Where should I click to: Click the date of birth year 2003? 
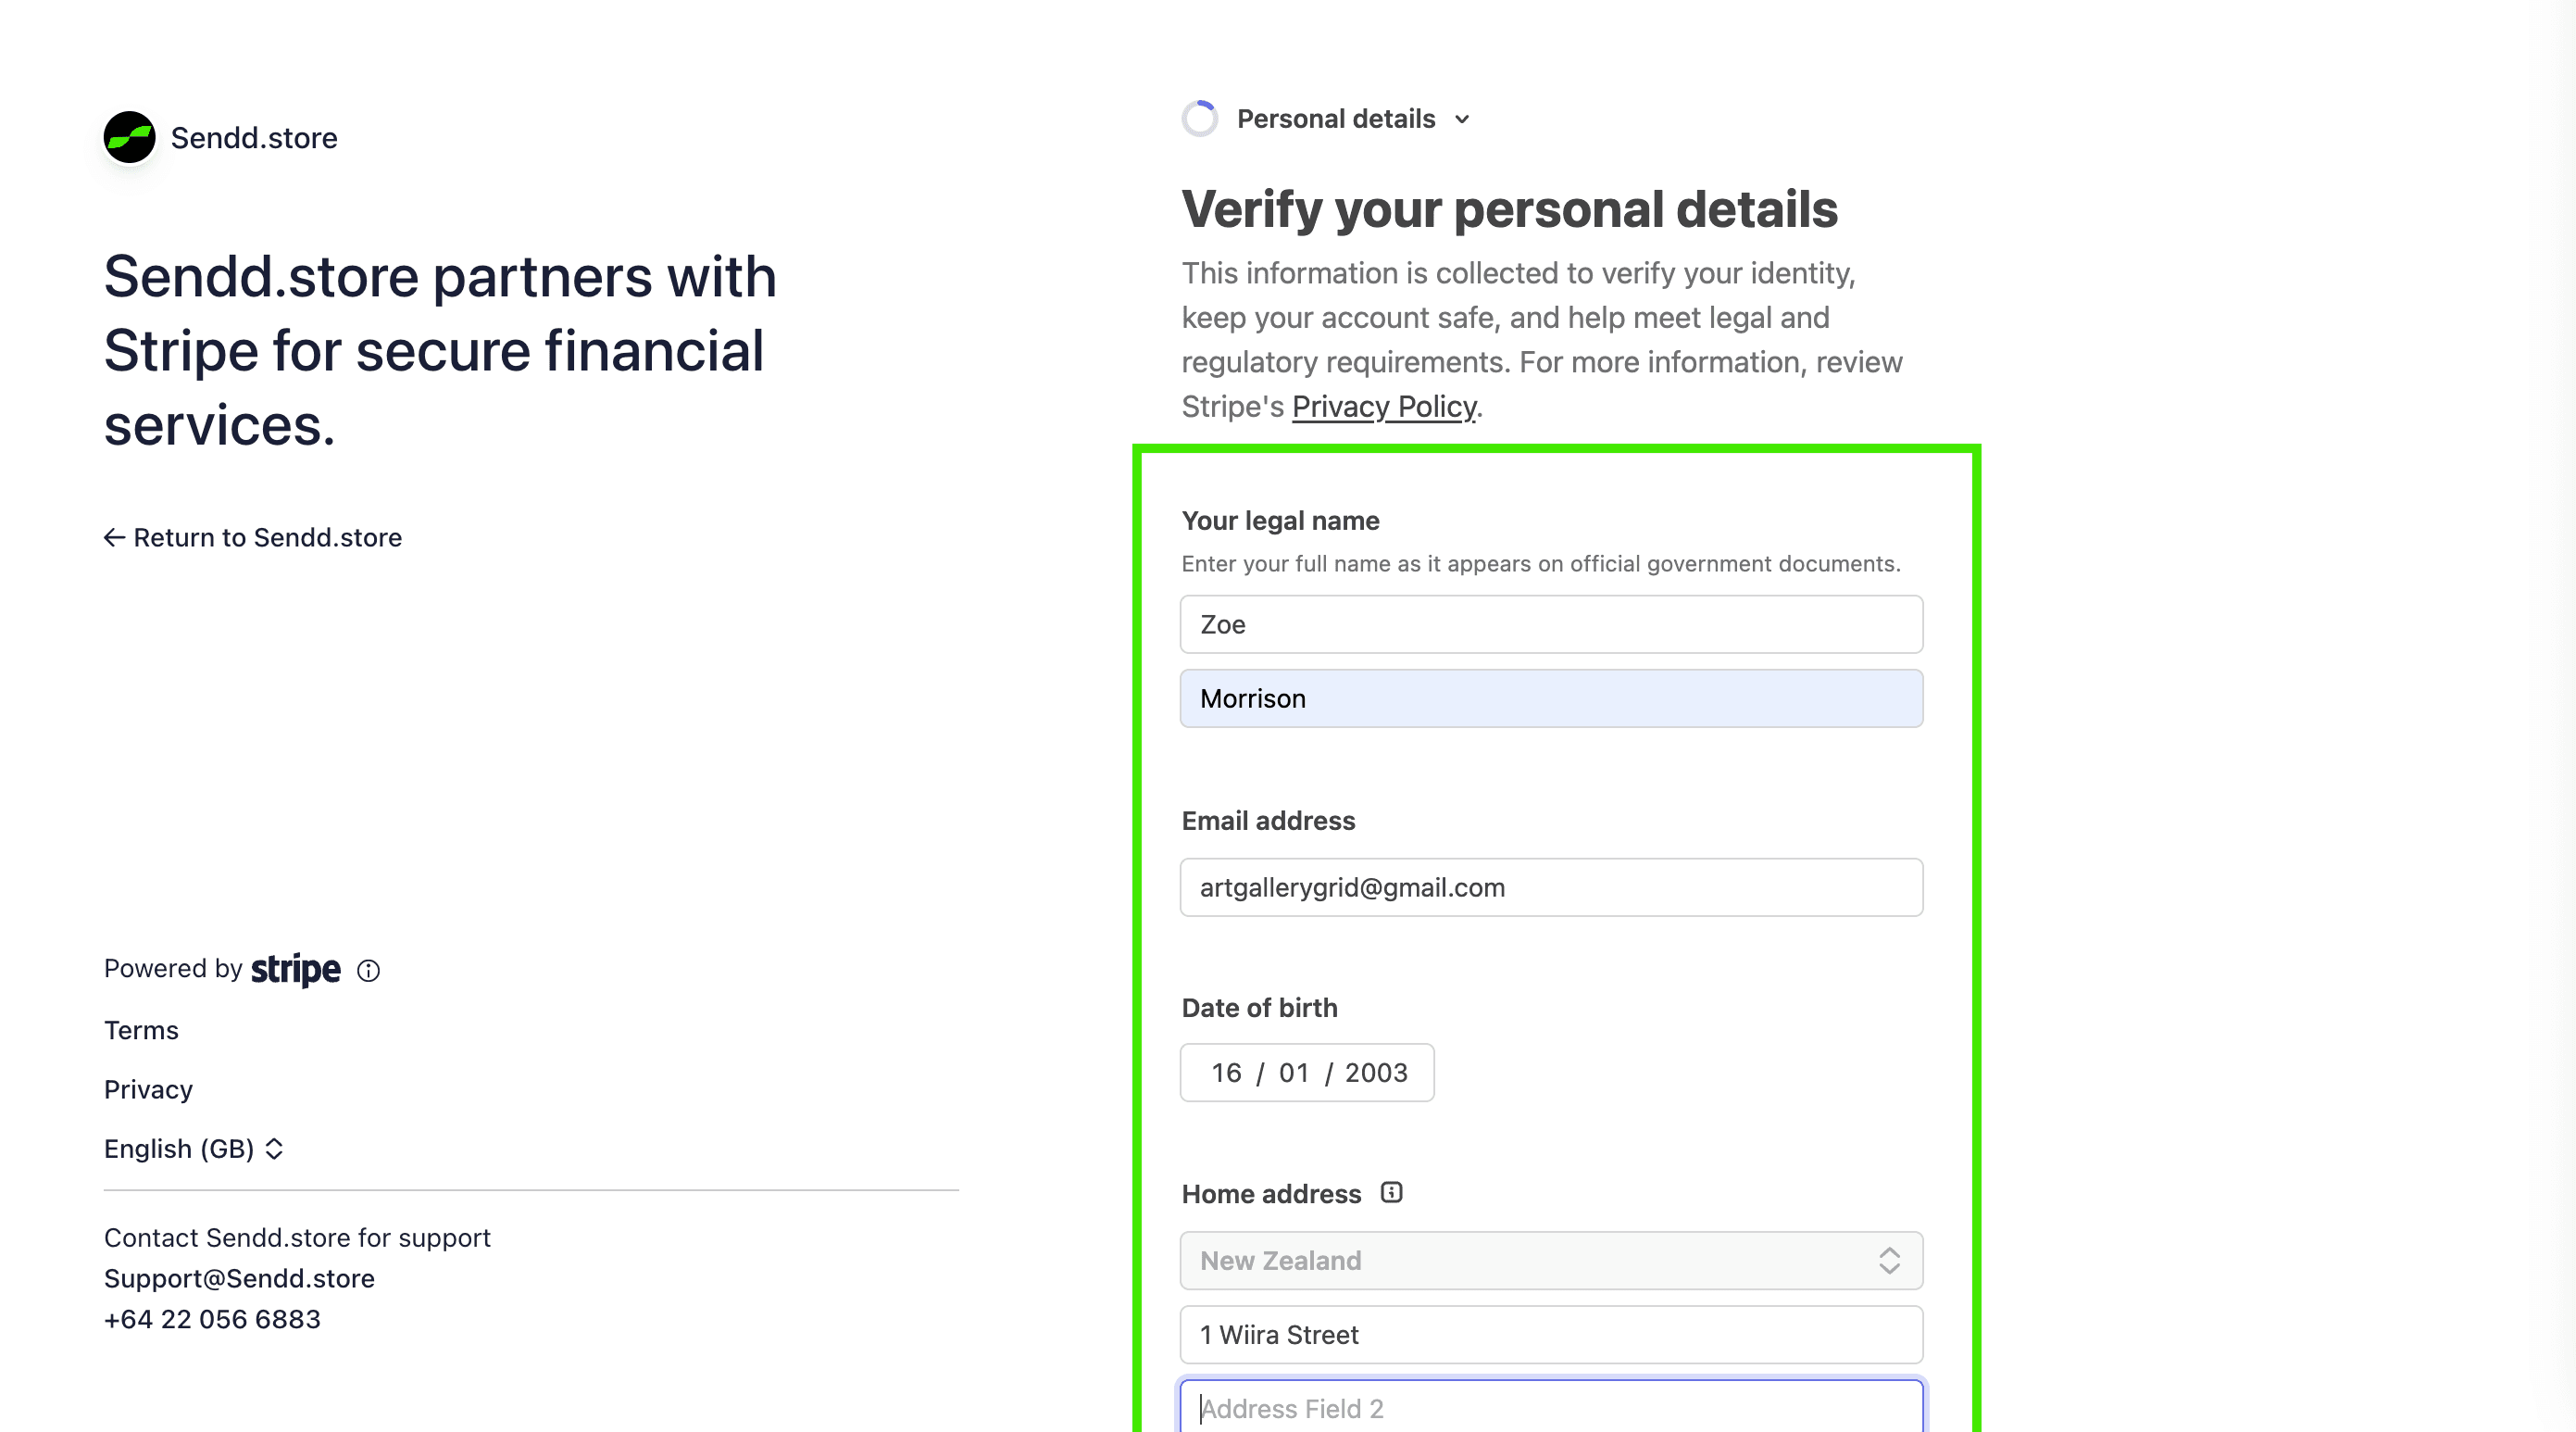1376,1072
